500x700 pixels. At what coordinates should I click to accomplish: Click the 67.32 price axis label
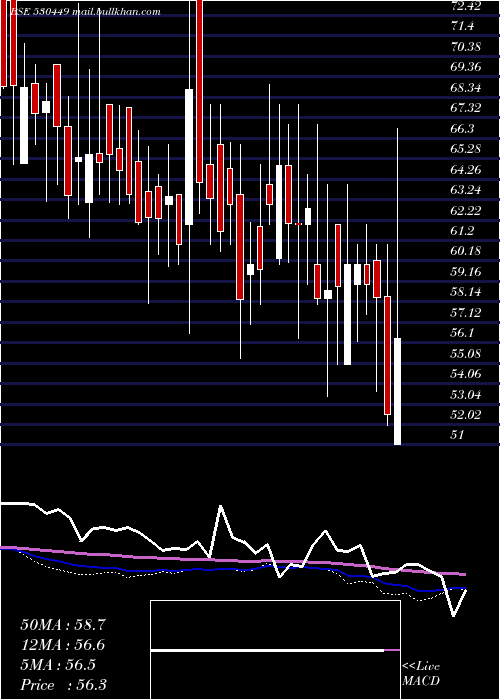coord(466,108)
